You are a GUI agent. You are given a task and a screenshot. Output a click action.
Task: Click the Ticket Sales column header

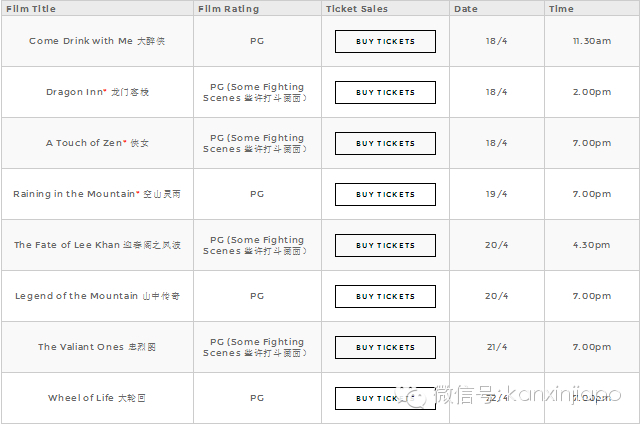coord(357,9)
